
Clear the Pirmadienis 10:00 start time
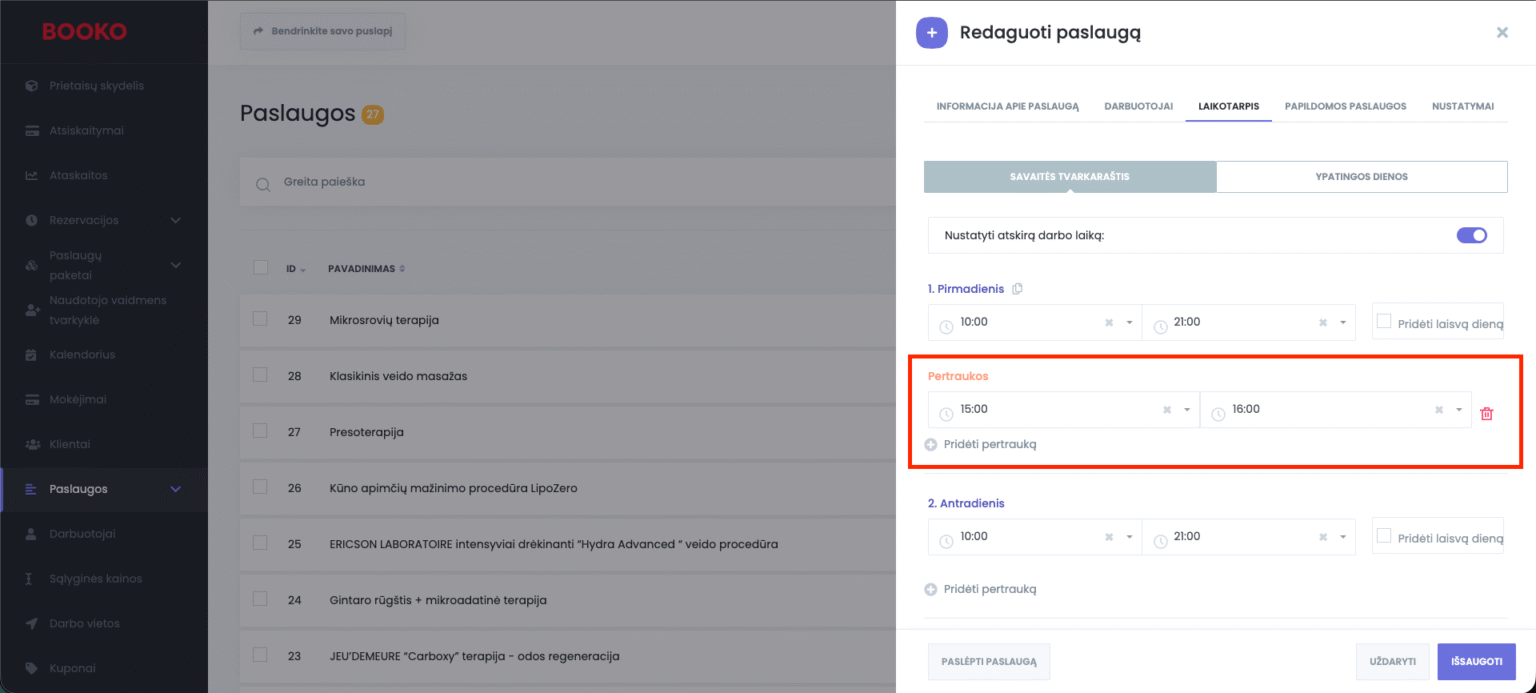pyautogui.click(x=1108, y=323)
